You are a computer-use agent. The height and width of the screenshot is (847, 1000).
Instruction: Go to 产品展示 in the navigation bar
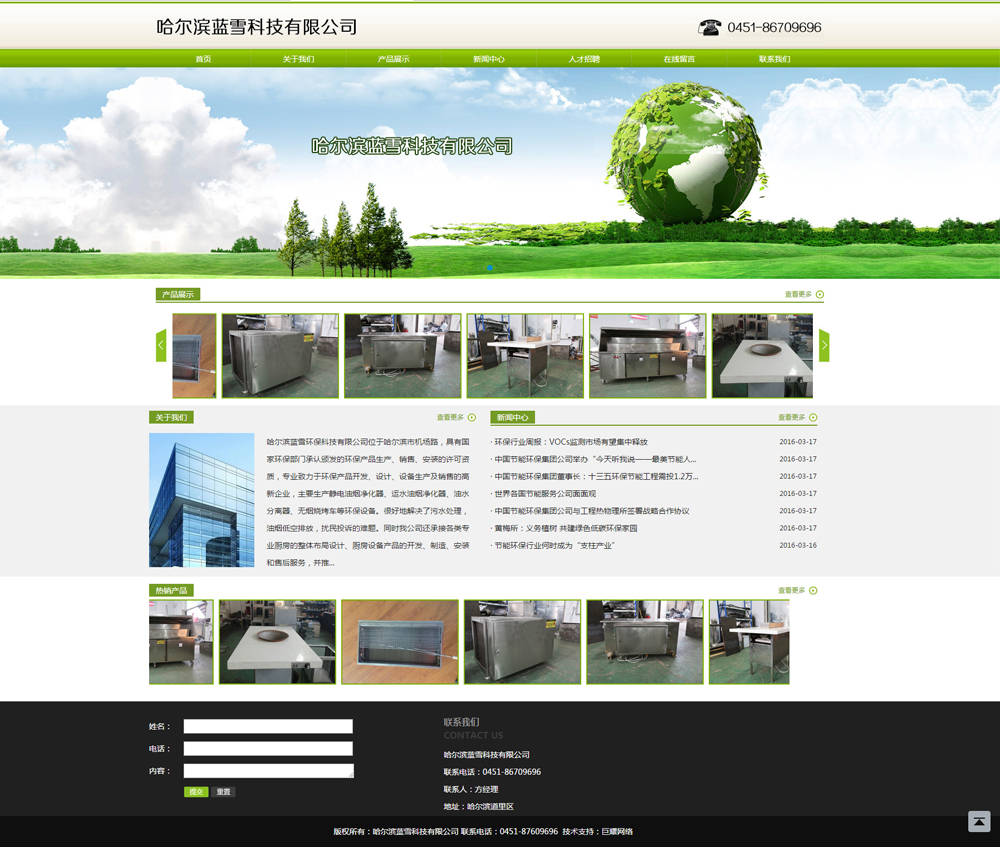click(393, 60)
